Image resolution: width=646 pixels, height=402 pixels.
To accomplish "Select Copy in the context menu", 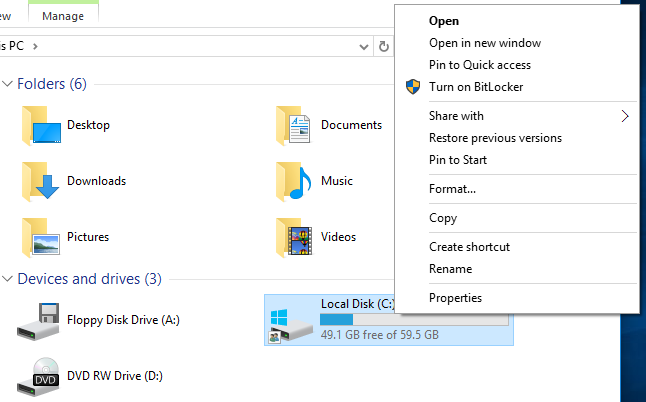I will tap(443, 218).
